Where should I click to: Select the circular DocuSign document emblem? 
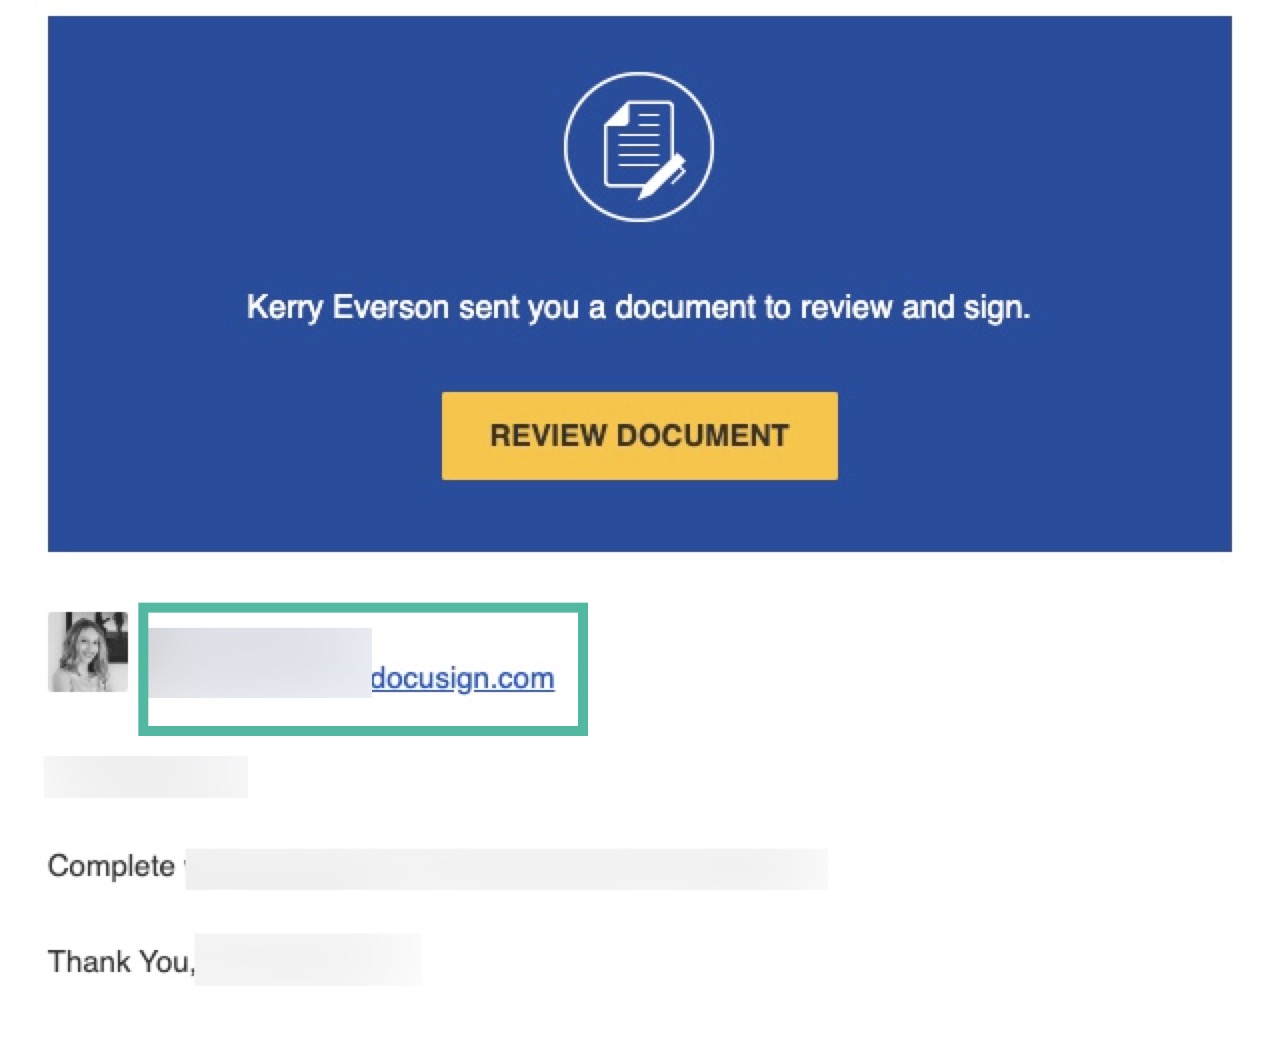640,145
